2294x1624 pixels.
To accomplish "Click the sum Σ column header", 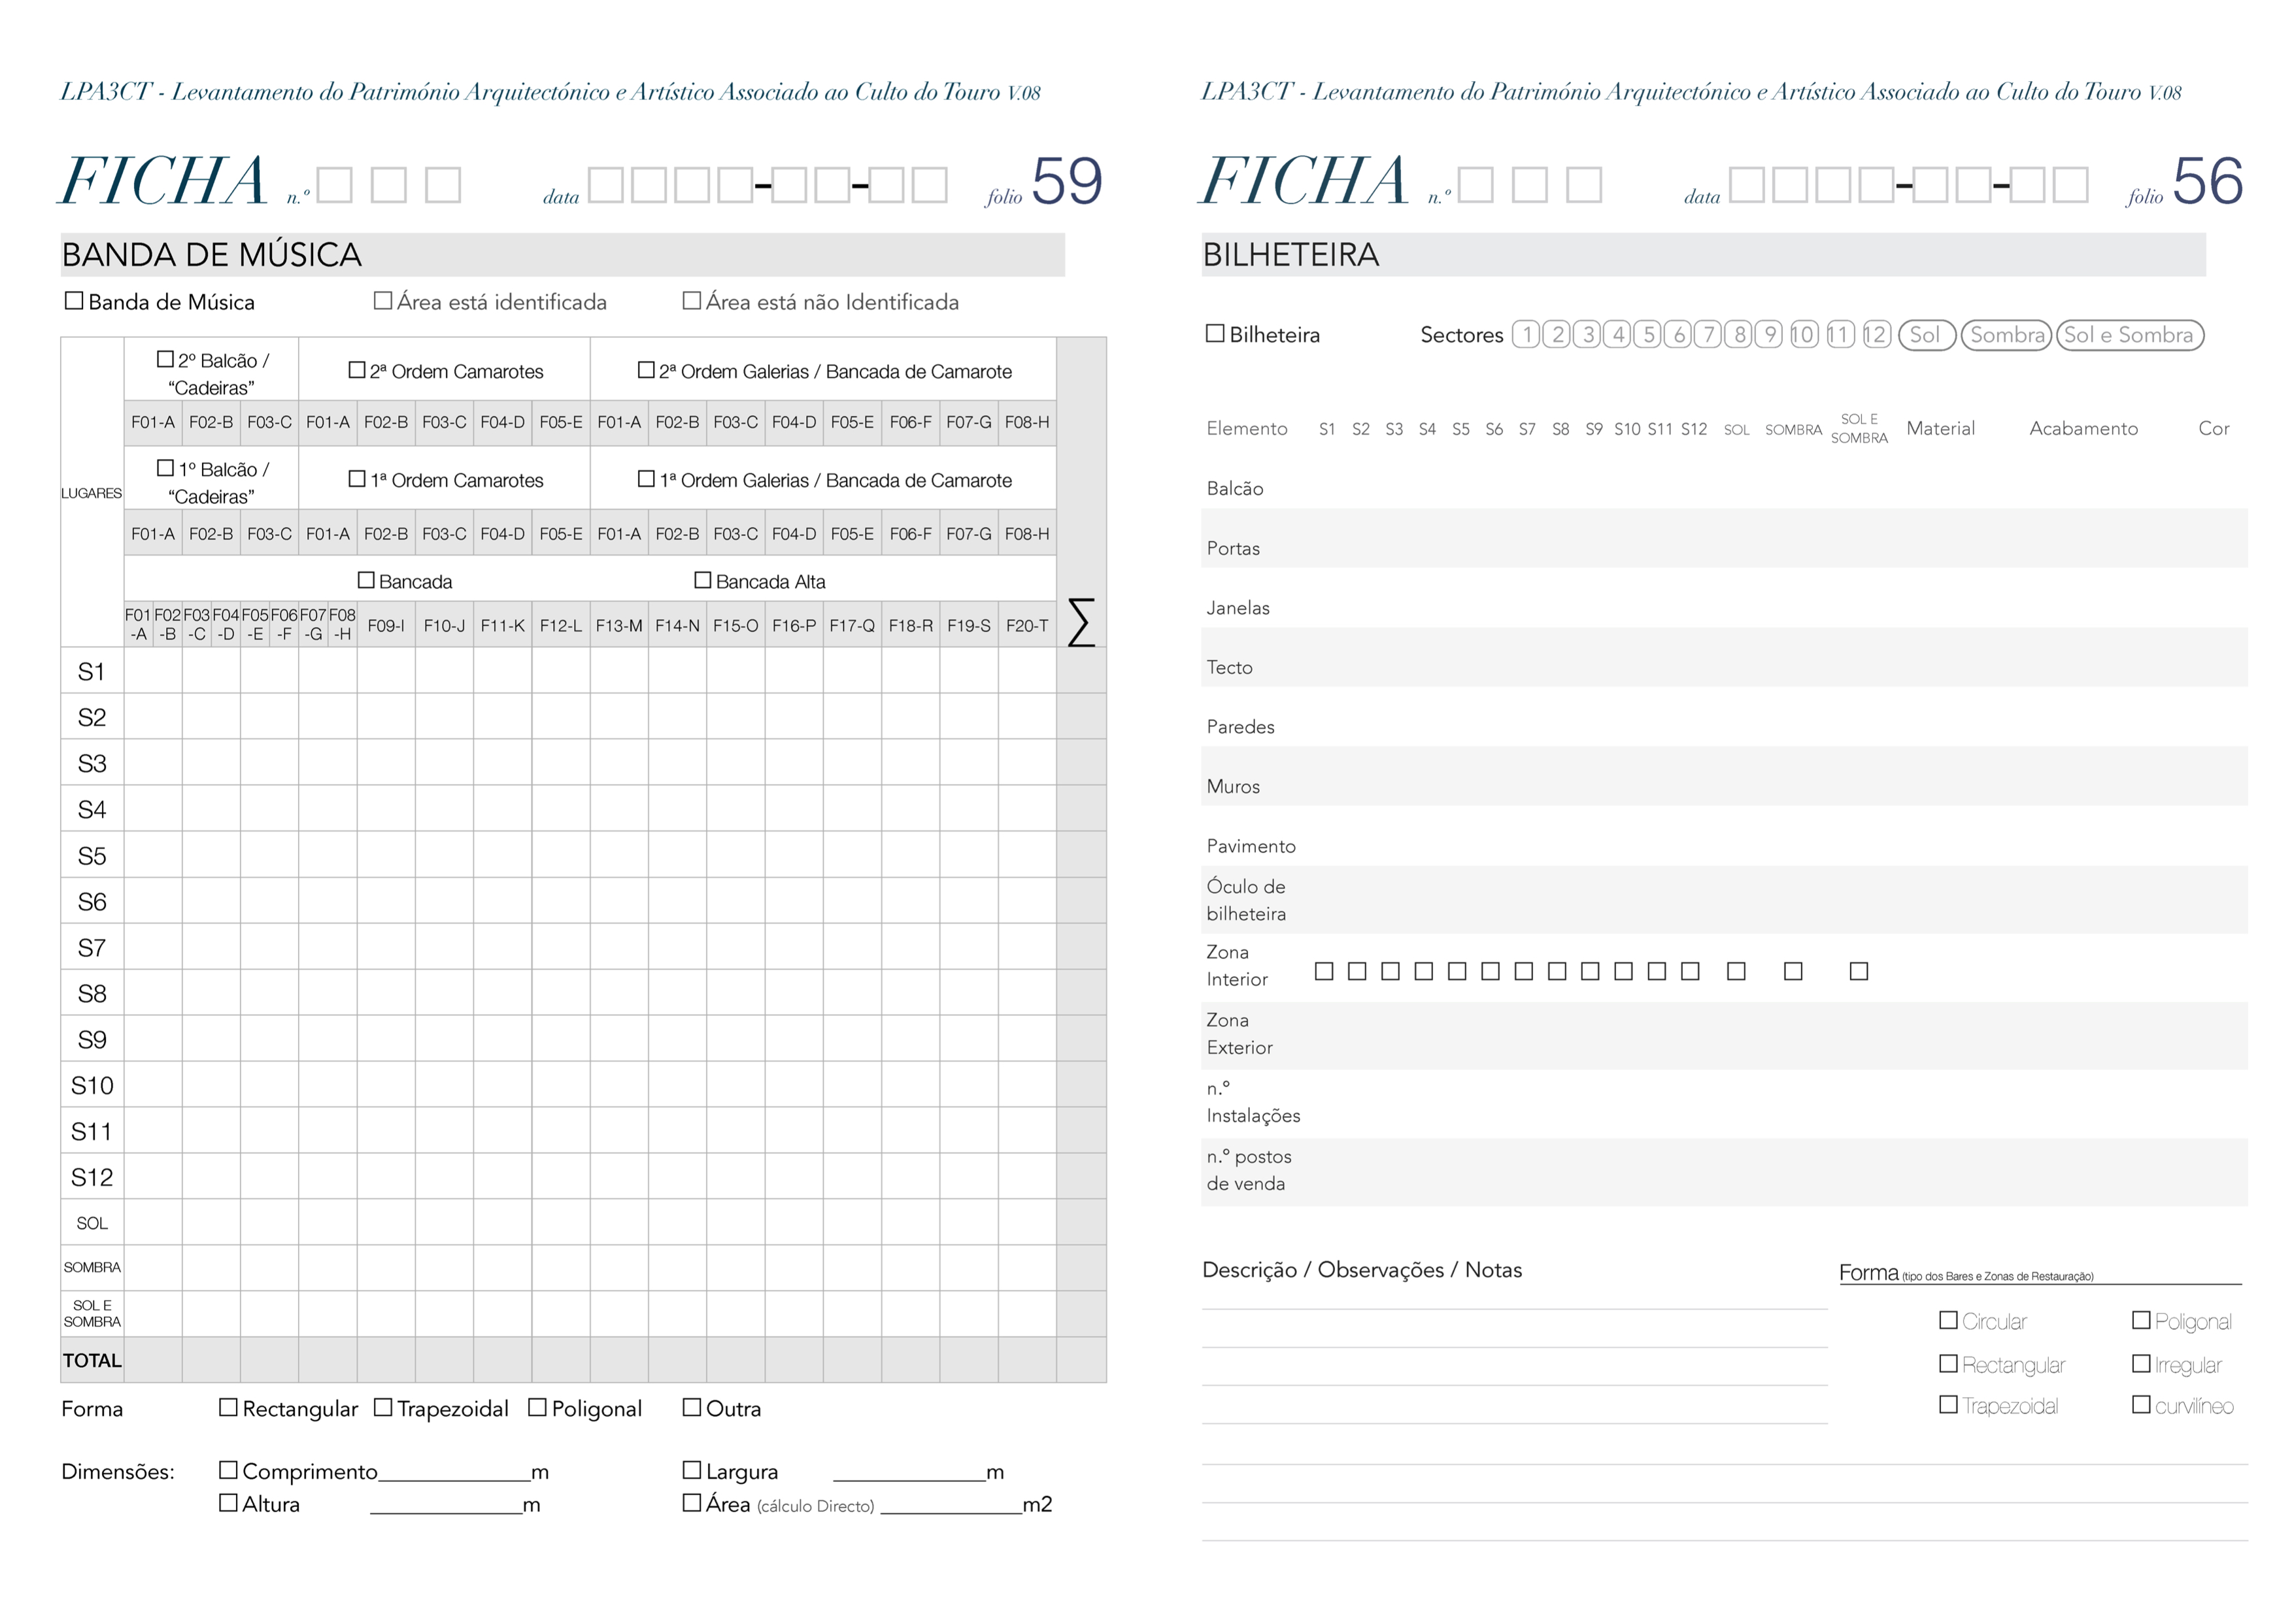I will (1081, 622).
